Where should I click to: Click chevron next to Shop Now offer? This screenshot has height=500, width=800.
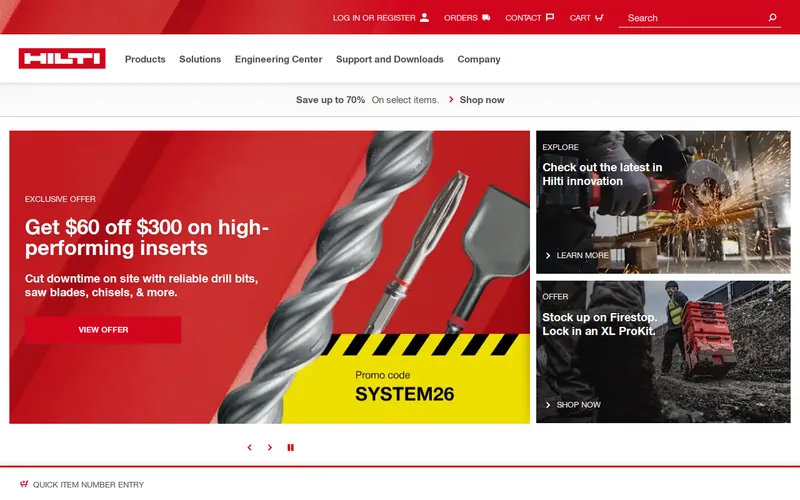pos(548,405)
